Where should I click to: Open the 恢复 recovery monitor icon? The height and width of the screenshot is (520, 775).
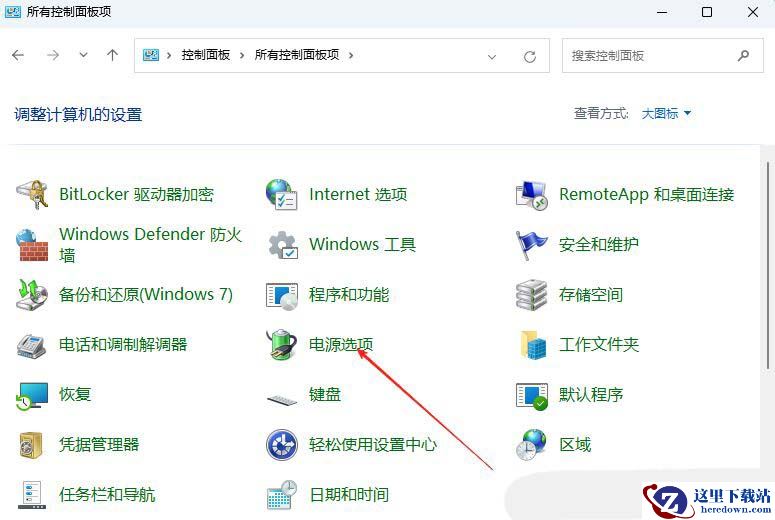pyautogui.click(x=32, y=396)
